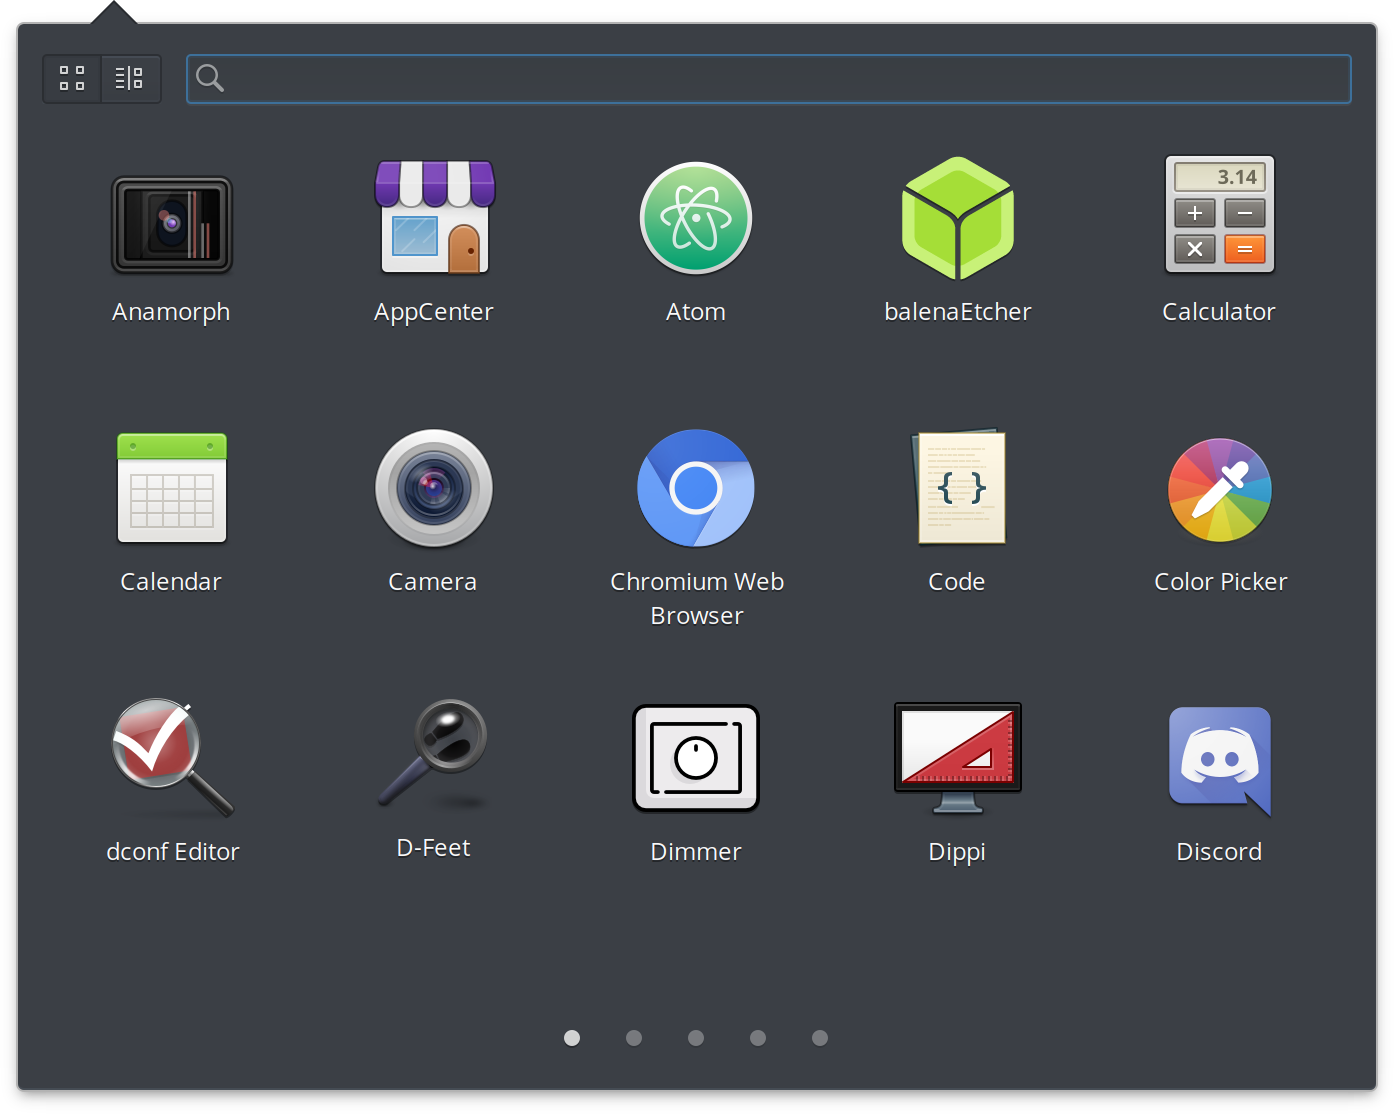Switch to grid view mode
The width and height of the screenshot is (1394, 1114).
click(72, 78)
